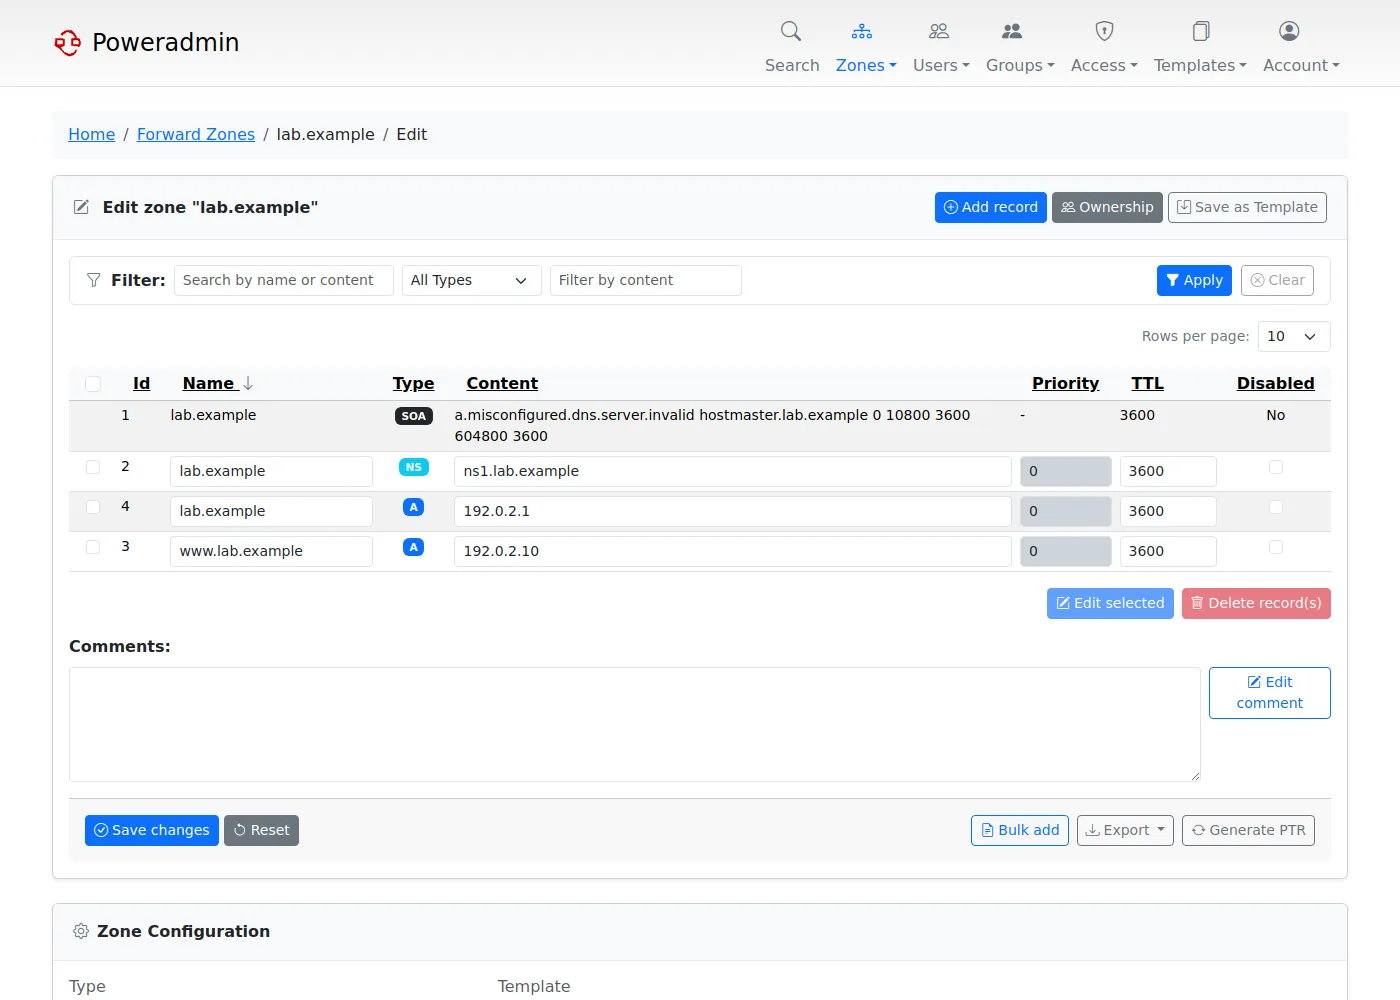
Task: Open the All Types filter dropdown
Action: (472, 280)
